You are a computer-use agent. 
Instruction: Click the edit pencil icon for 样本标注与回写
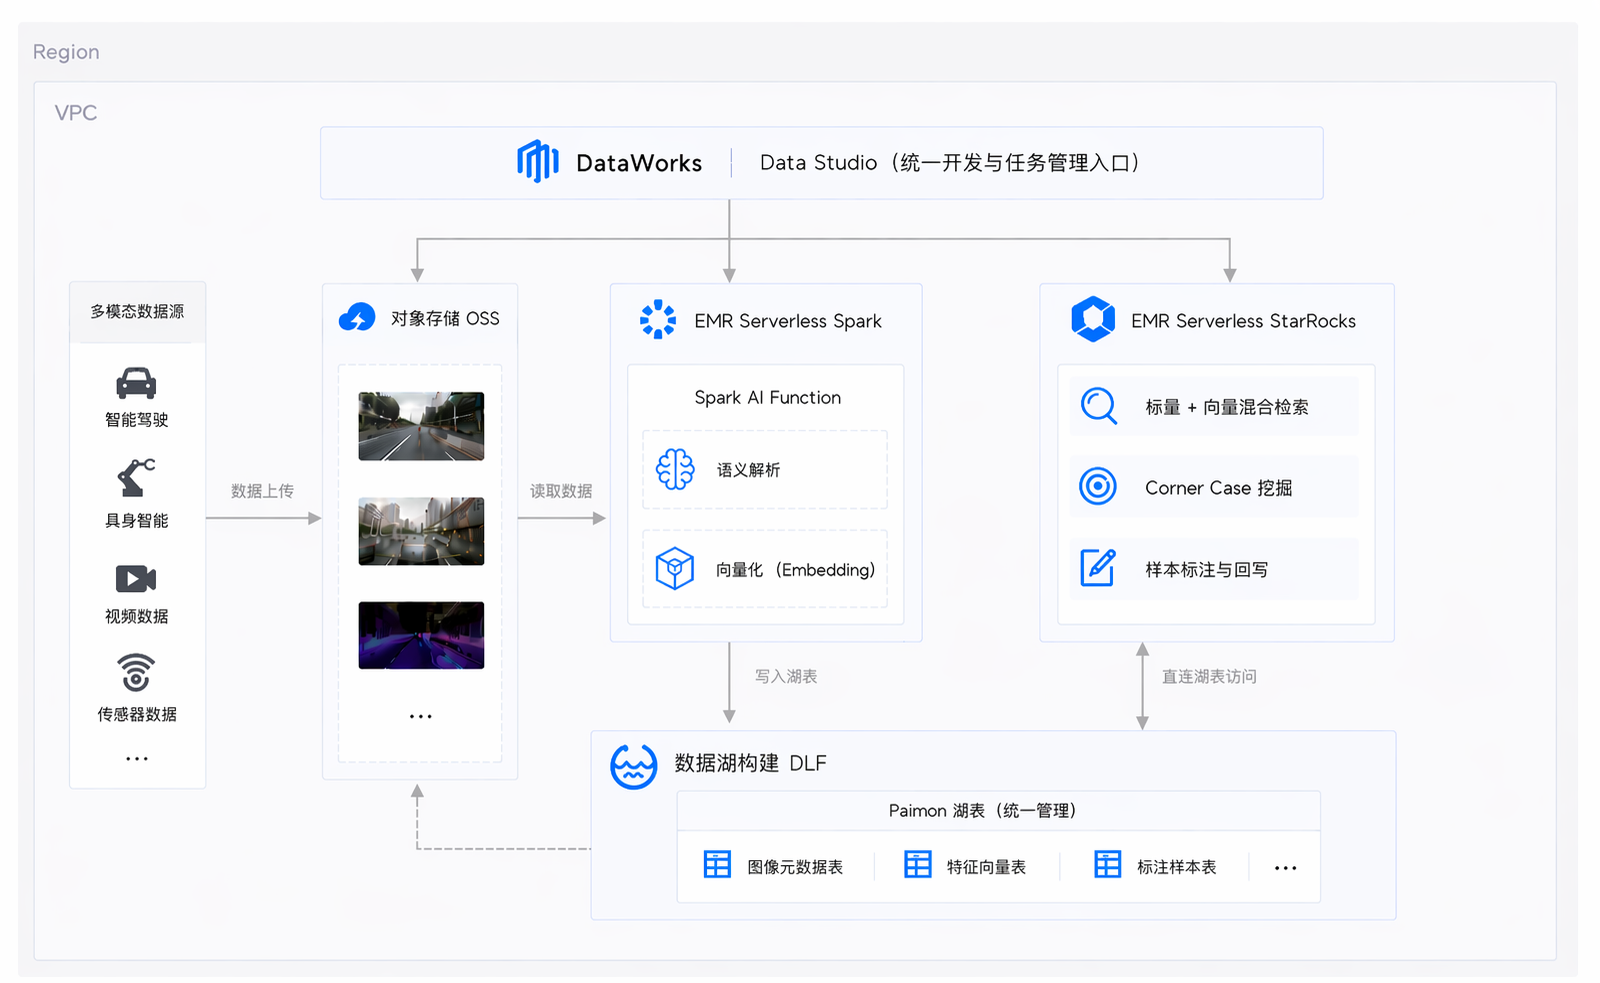click(x=1098, y=568)
